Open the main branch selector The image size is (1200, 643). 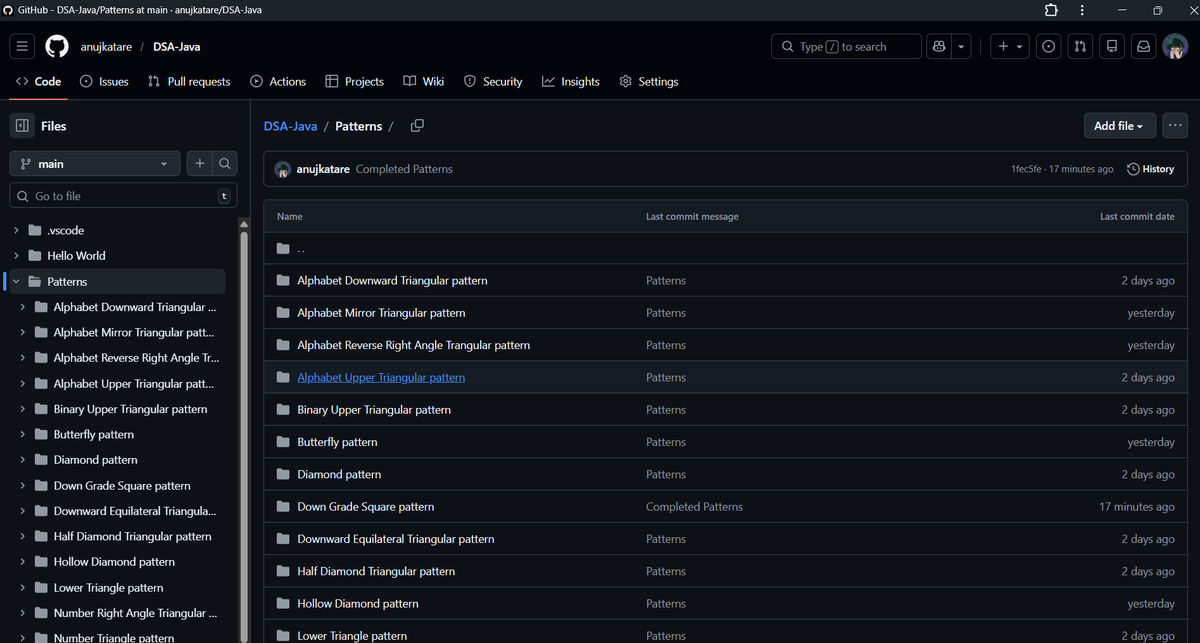(x=95, y=163)
